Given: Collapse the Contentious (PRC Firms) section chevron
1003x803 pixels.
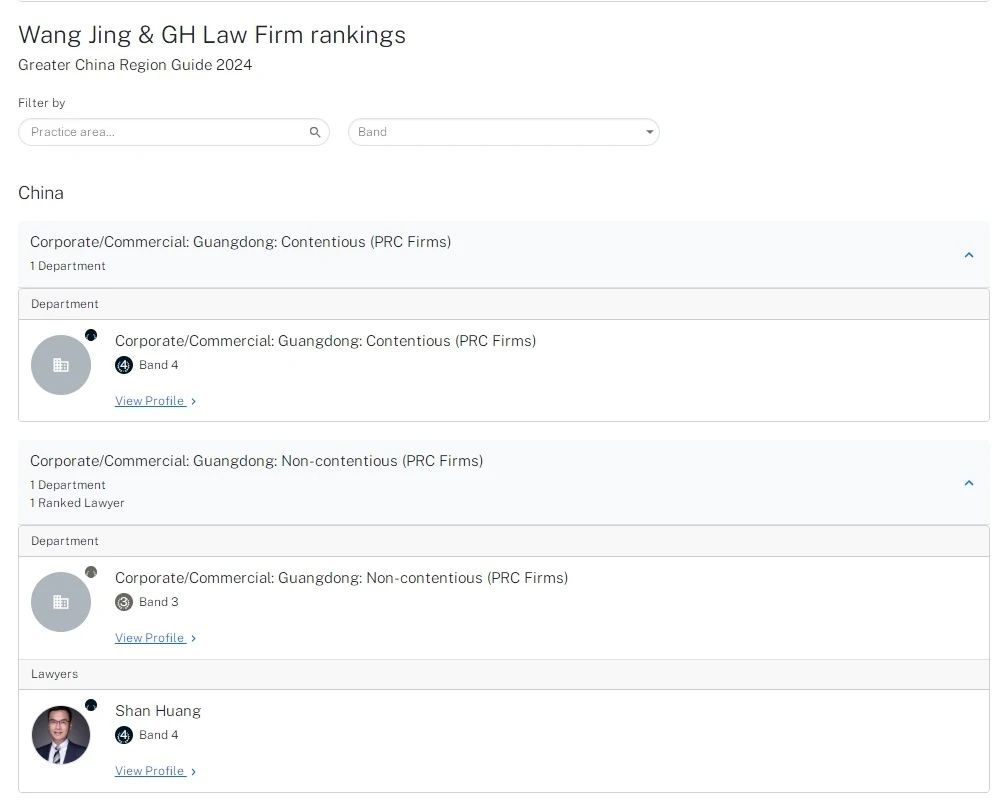Looking at the screenshot, I should (968, 255).
